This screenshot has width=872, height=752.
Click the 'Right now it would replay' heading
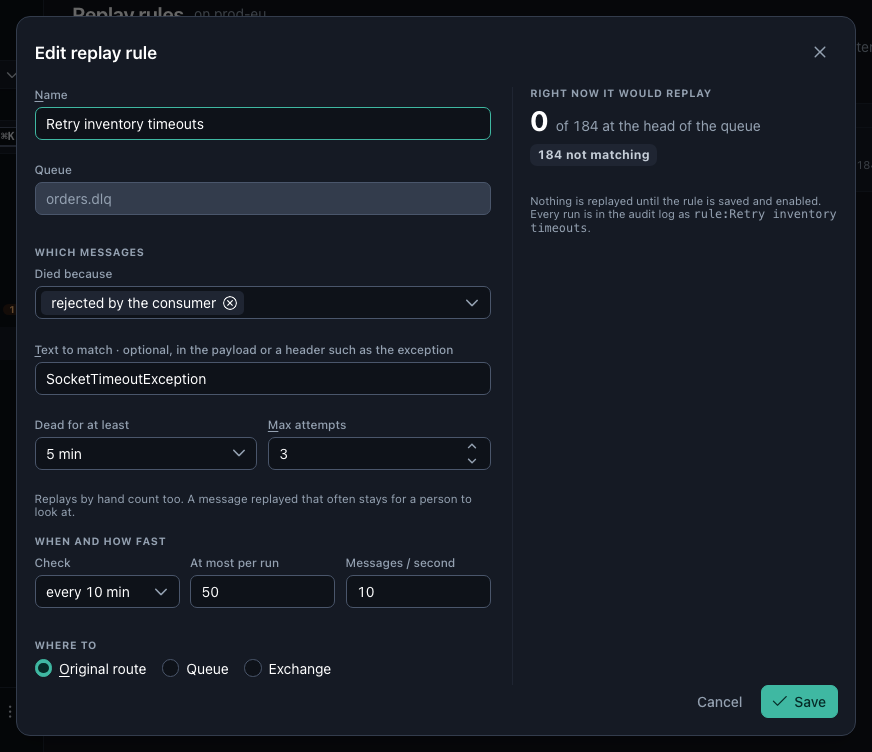pyautogui.click(x=621, y=93)
